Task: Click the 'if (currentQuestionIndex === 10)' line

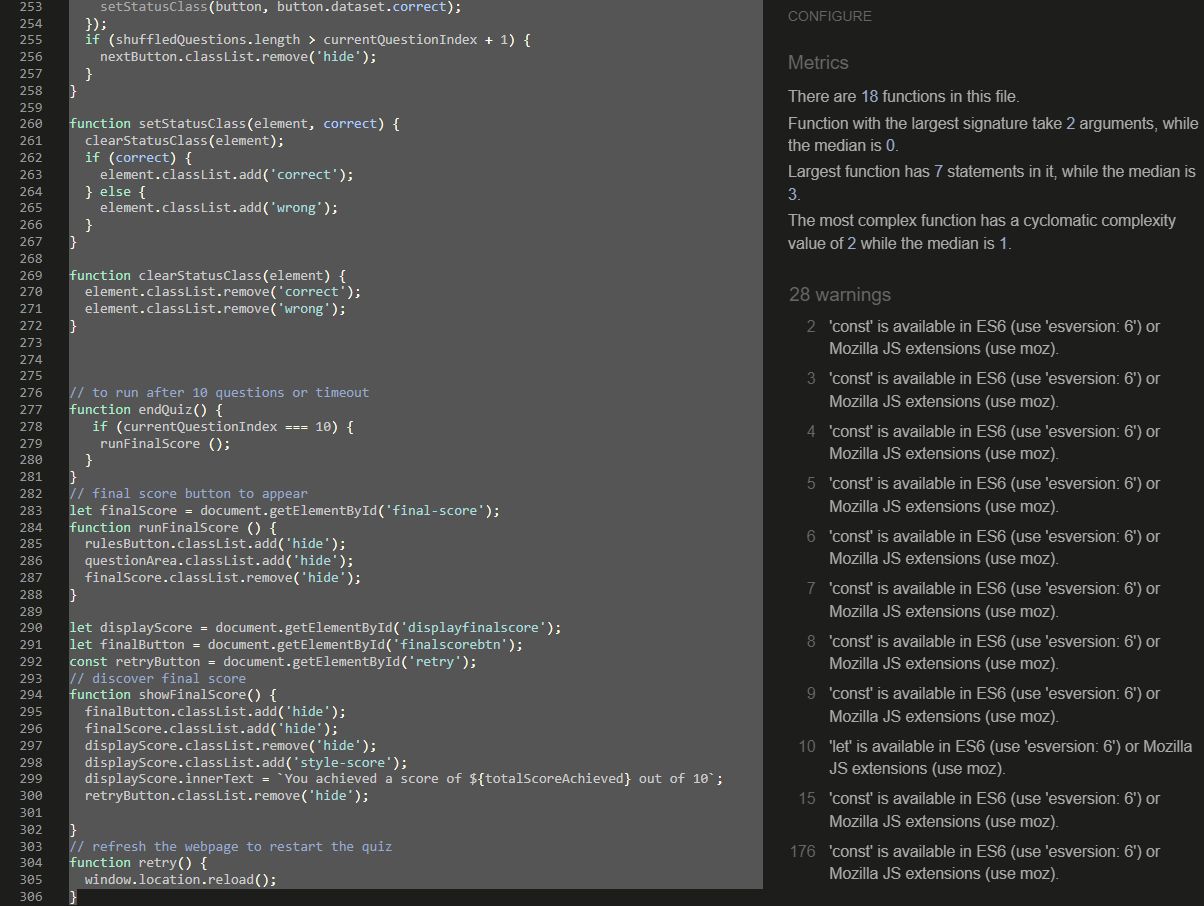Action: (223, 426)
